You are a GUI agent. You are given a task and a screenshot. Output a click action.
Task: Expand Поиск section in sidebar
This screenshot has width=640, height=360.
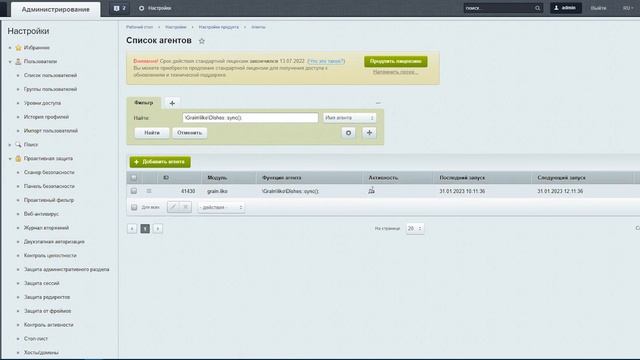10,145
